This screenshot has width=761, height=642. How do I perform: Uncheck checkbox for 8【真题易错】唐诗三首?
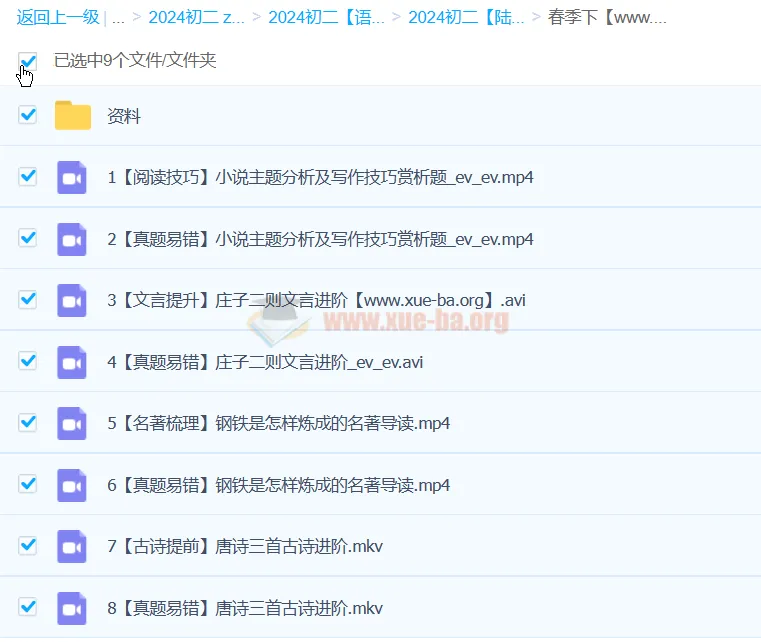pyautogui.click(x=28, y=607)
